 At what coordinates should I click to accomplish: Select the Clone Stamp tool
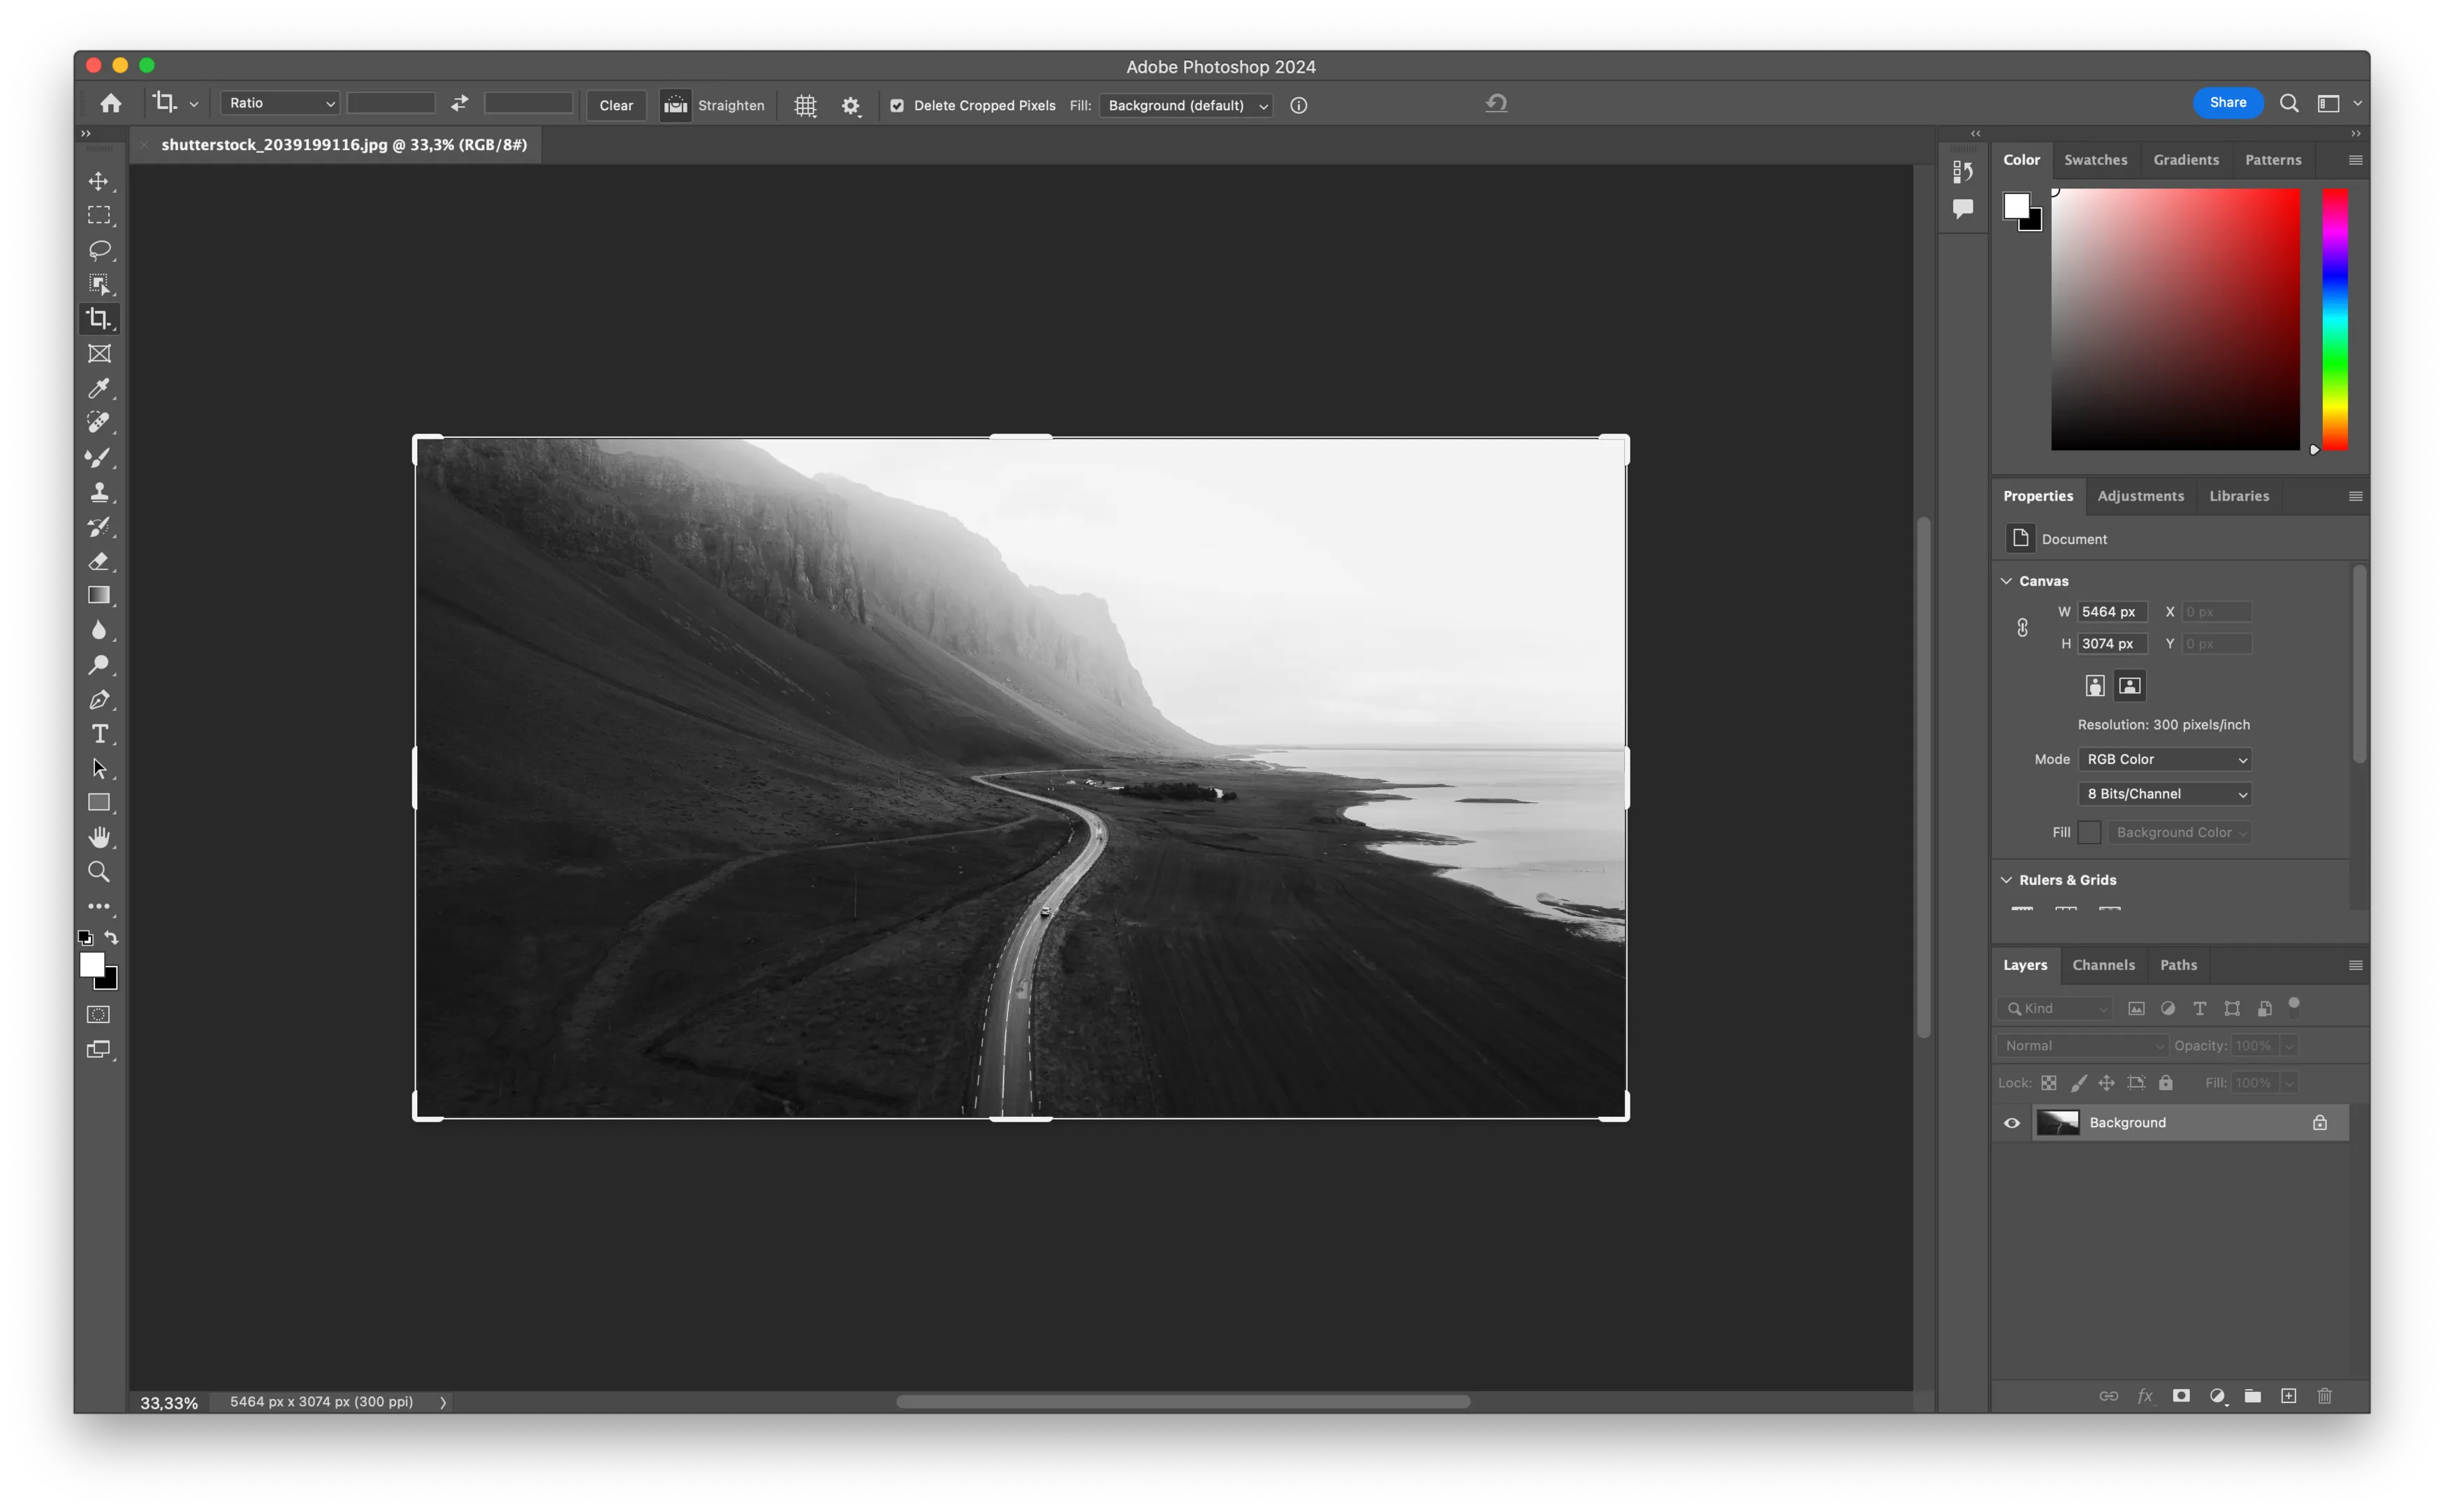tap(99, 492)
